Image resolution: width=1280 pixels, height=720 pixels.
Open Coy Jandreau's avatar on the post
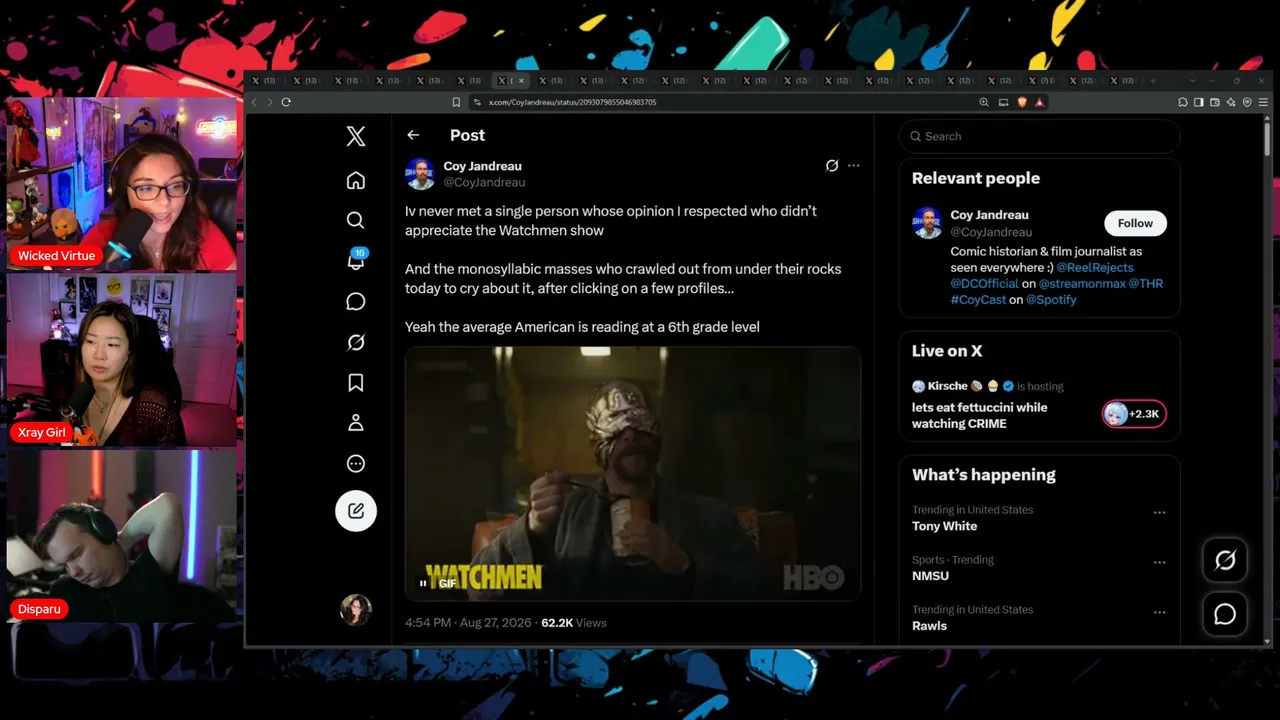click(x=420, y=174)
